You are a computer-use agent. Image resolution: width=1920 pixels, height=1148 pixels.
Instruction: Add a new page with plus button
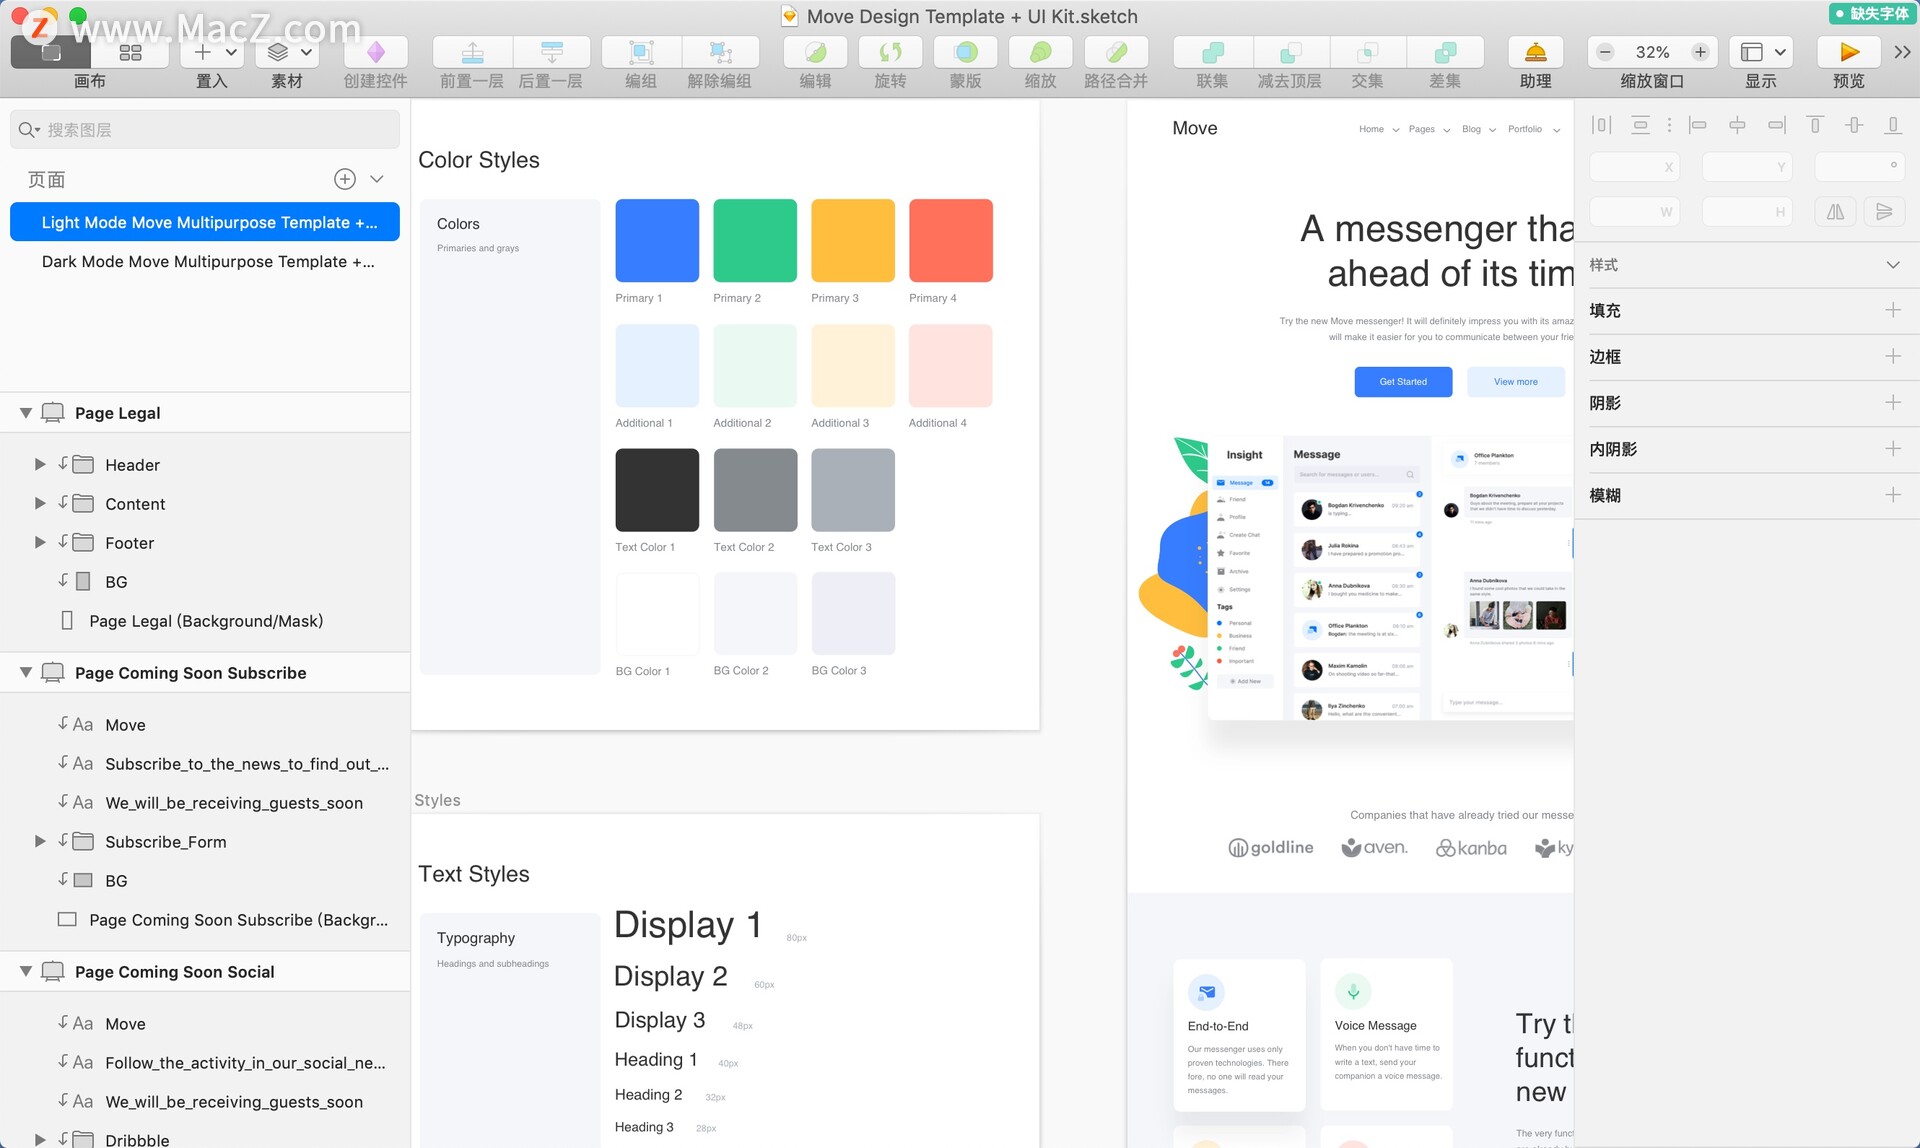click(344, 179)
